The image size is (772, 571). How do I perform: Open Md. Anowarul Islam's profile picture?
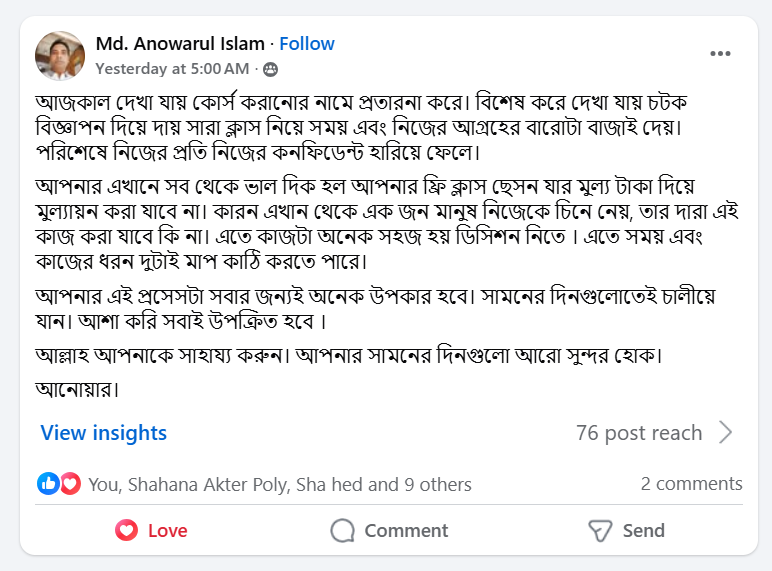click(x=60, y=55)
